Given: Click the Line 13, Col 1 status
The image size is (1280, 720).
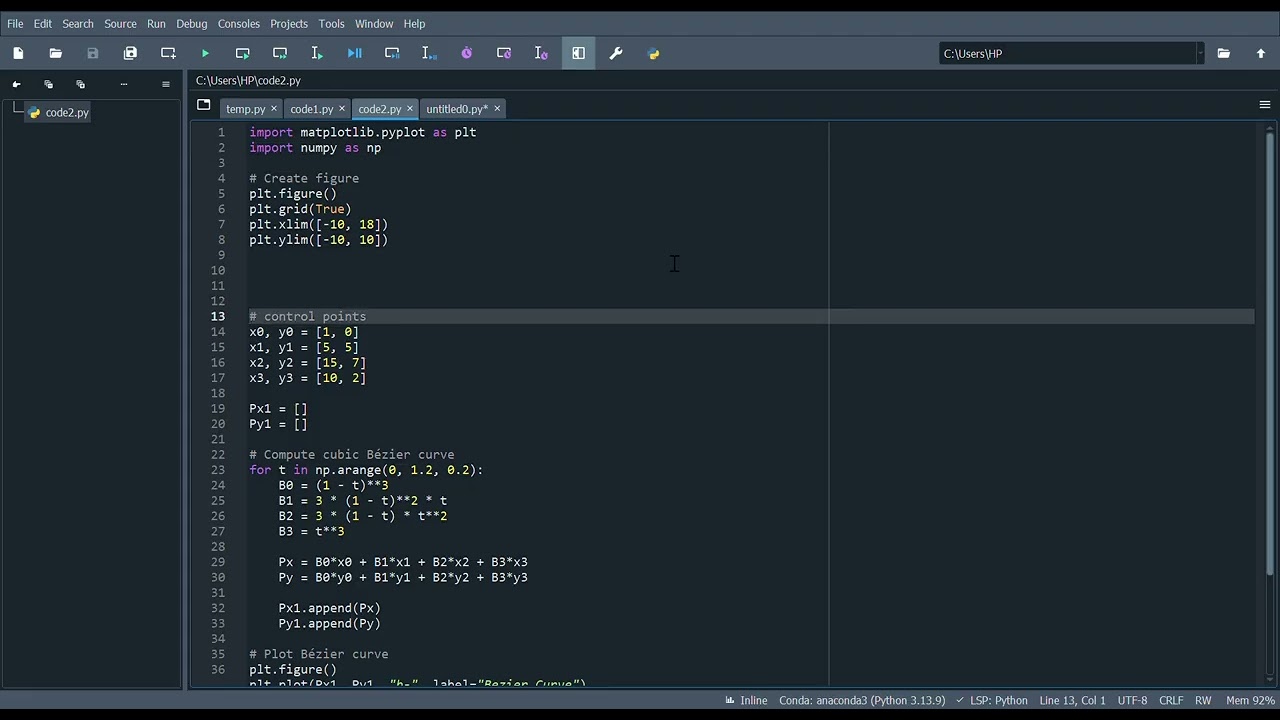Looking at the screenshot, I should tap(1072, 701).
